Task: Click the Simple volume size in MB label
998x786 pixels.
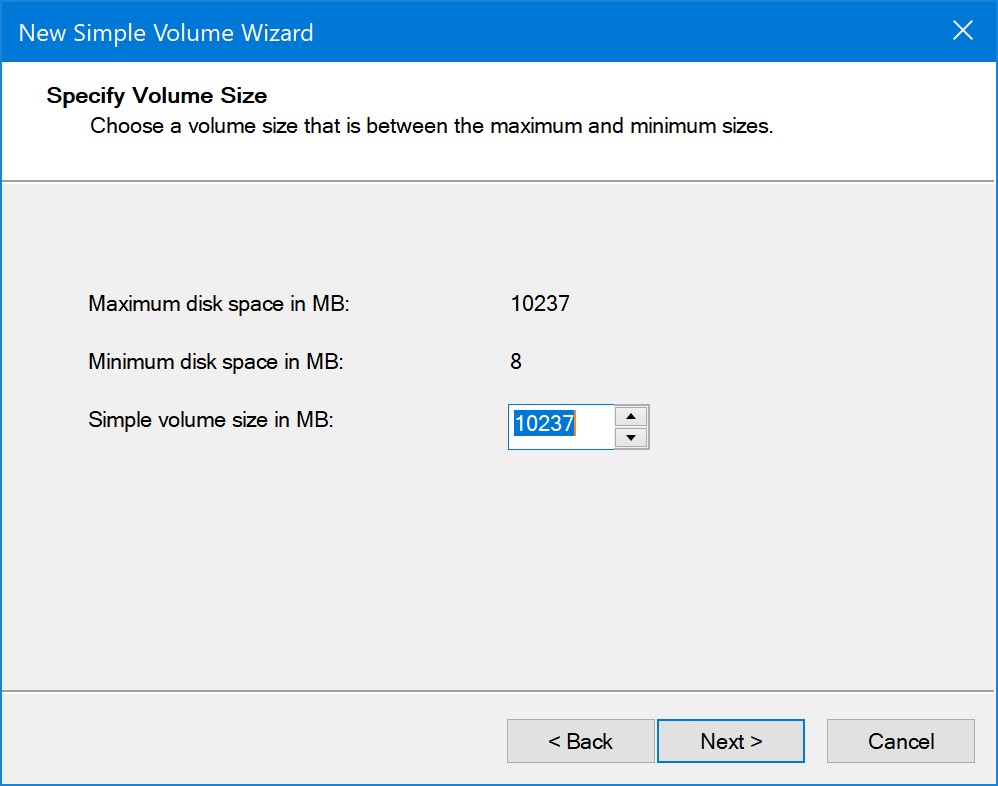Action: coord(210,420)
